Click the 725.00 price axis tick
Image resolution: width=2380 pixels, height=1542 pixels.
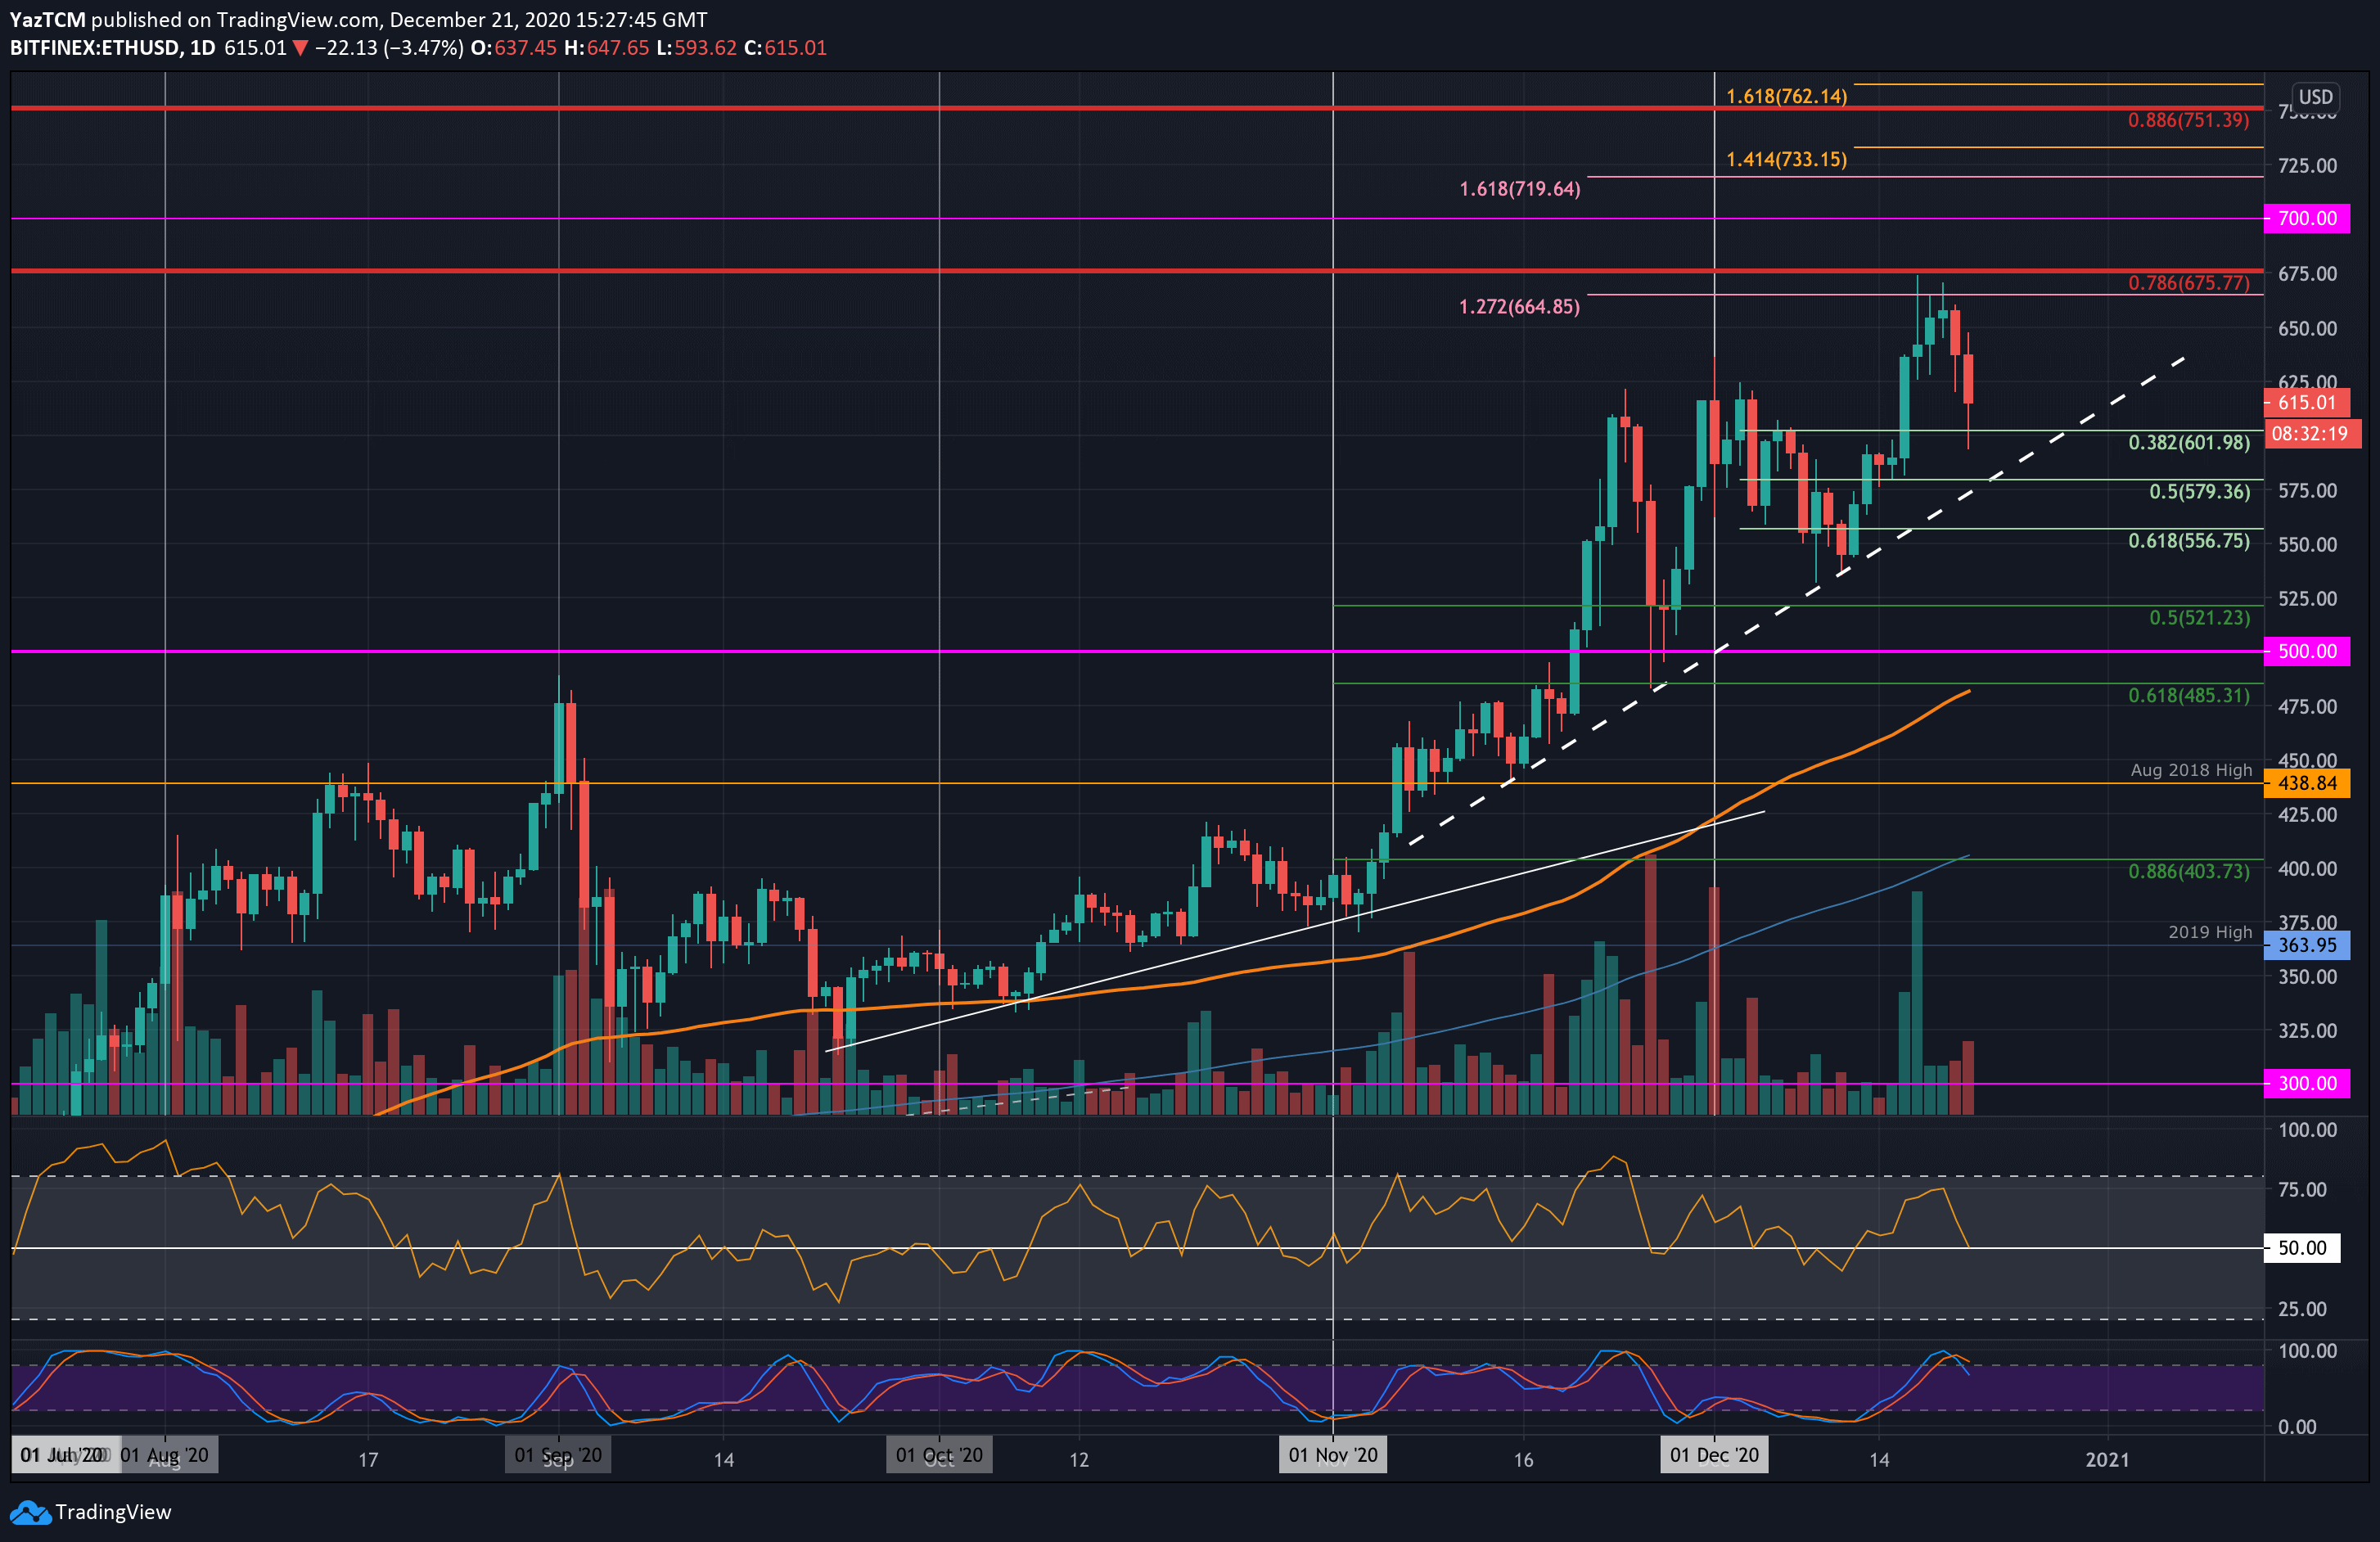tap(2307, 166)
